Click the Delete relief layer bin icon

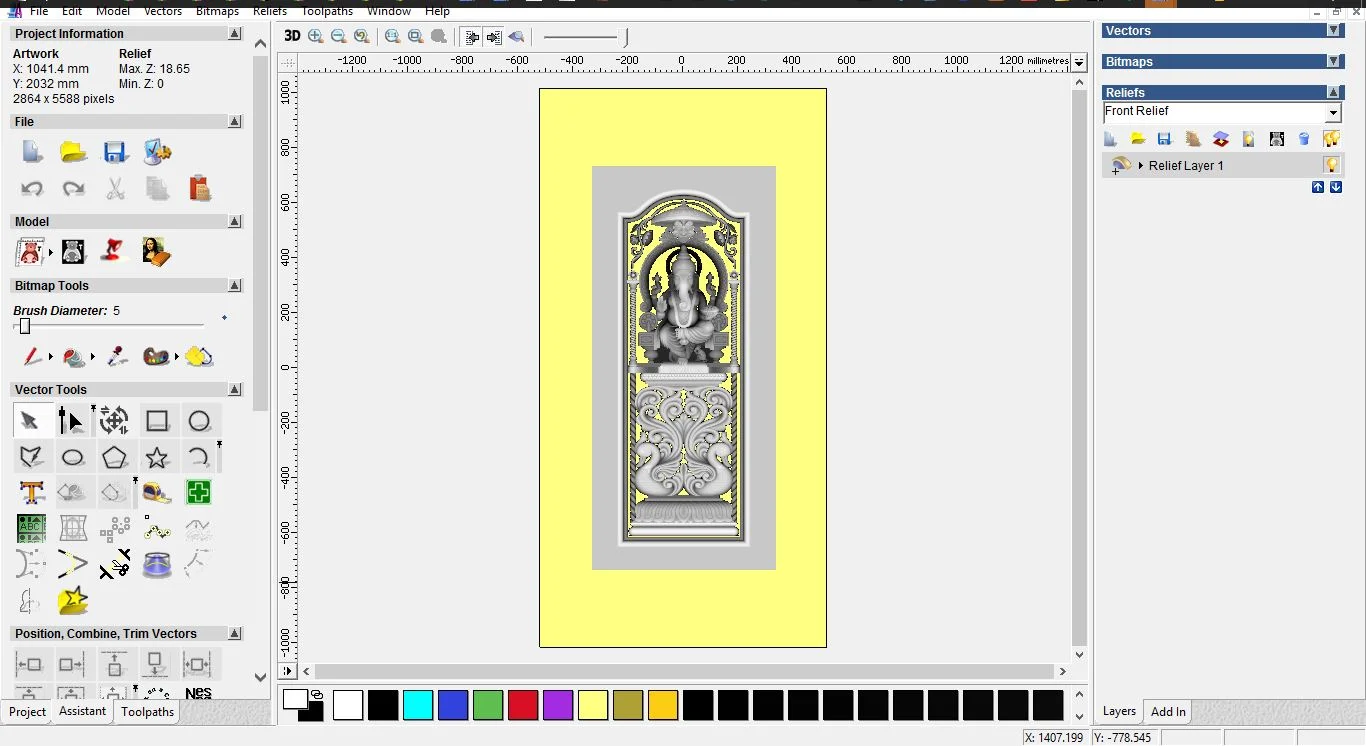coord(1304,139)
